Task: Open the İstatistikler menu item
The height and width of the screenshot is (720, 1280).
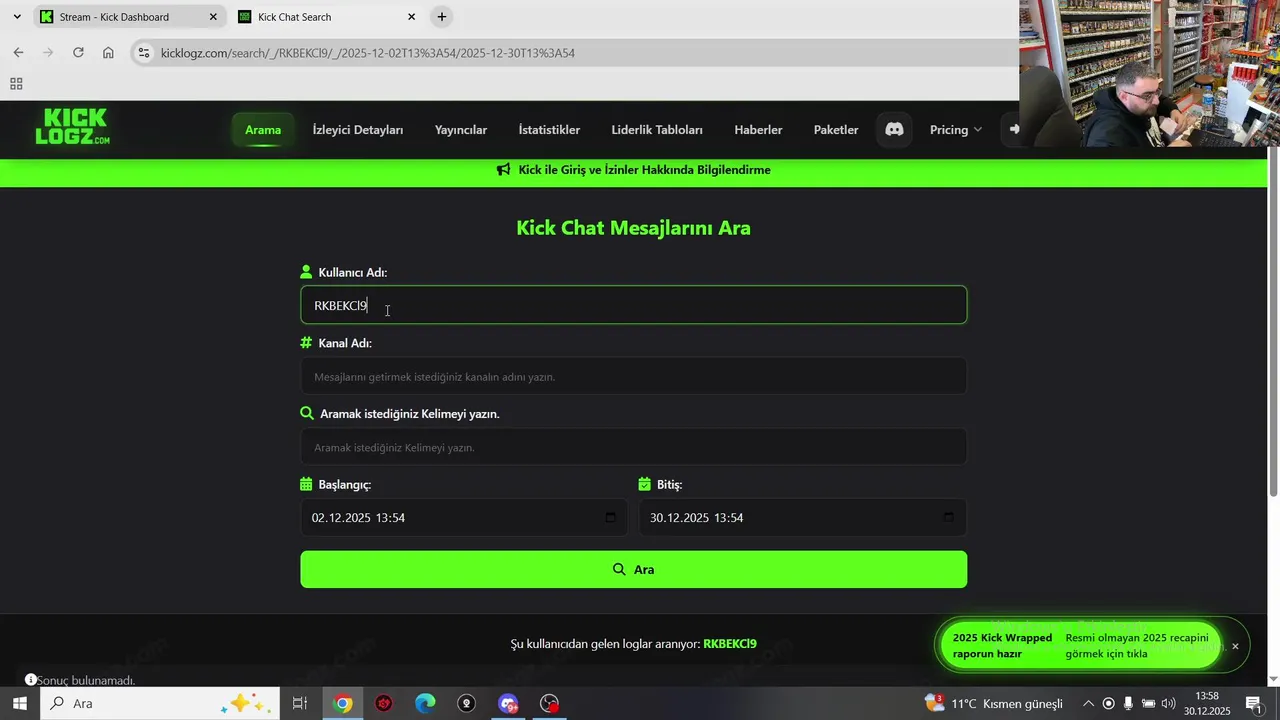Action: pos(549,130)
